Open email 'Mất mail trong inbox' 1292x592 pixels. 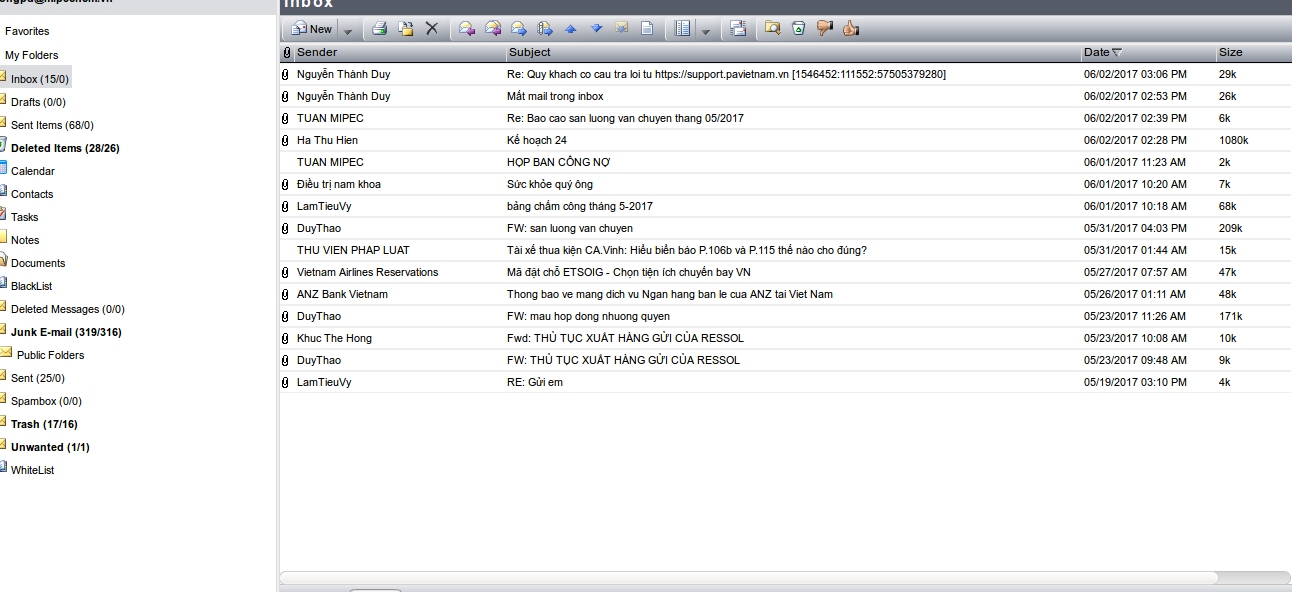click(785, 96)
